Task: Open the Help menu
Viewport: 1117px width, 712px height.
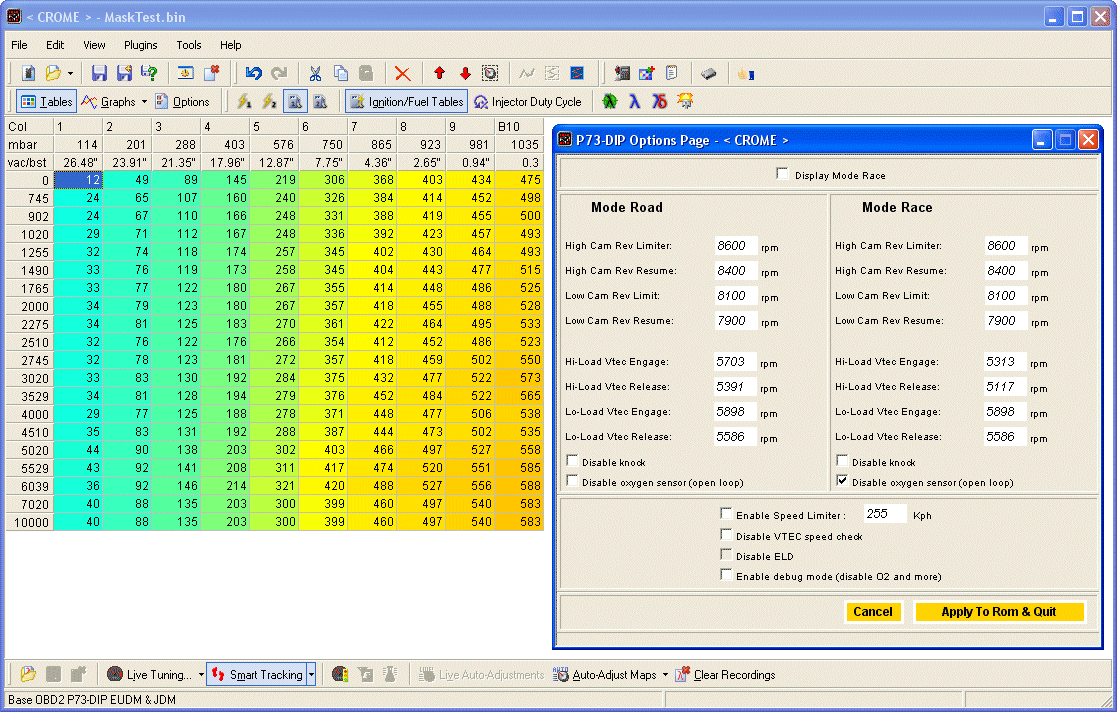Action: 230,45
